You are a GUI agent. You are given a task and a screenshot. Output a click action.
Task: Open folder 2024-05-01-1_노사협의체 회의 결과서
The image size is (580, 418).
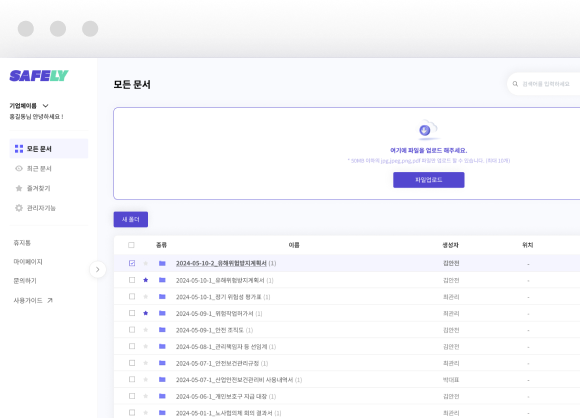[224, 413]
